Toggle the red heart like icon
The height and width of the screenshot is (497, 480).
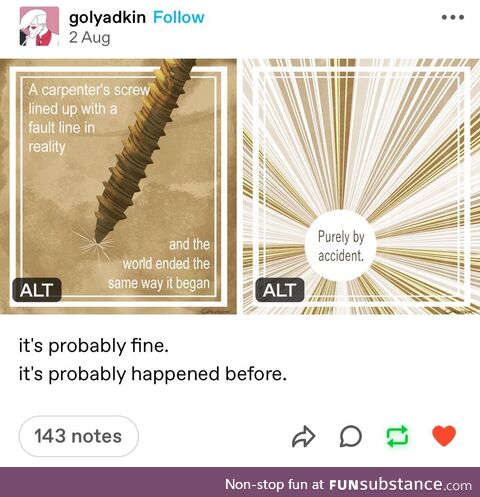coord(444,436)
